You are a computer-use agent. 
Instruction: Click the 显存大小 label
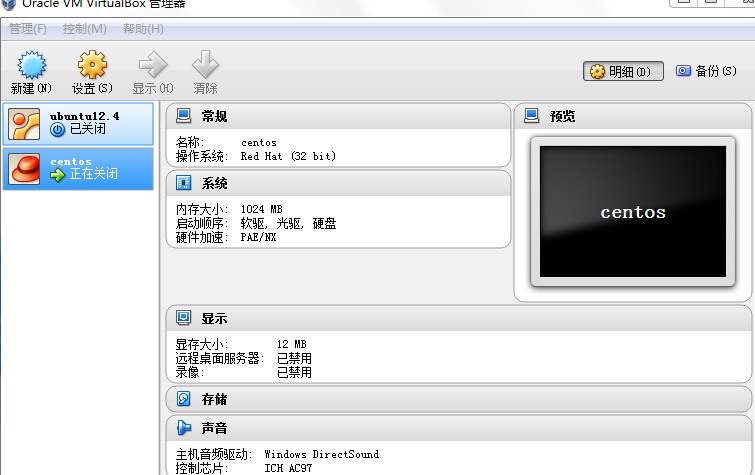pyautogui.click(x=201, y=344)
